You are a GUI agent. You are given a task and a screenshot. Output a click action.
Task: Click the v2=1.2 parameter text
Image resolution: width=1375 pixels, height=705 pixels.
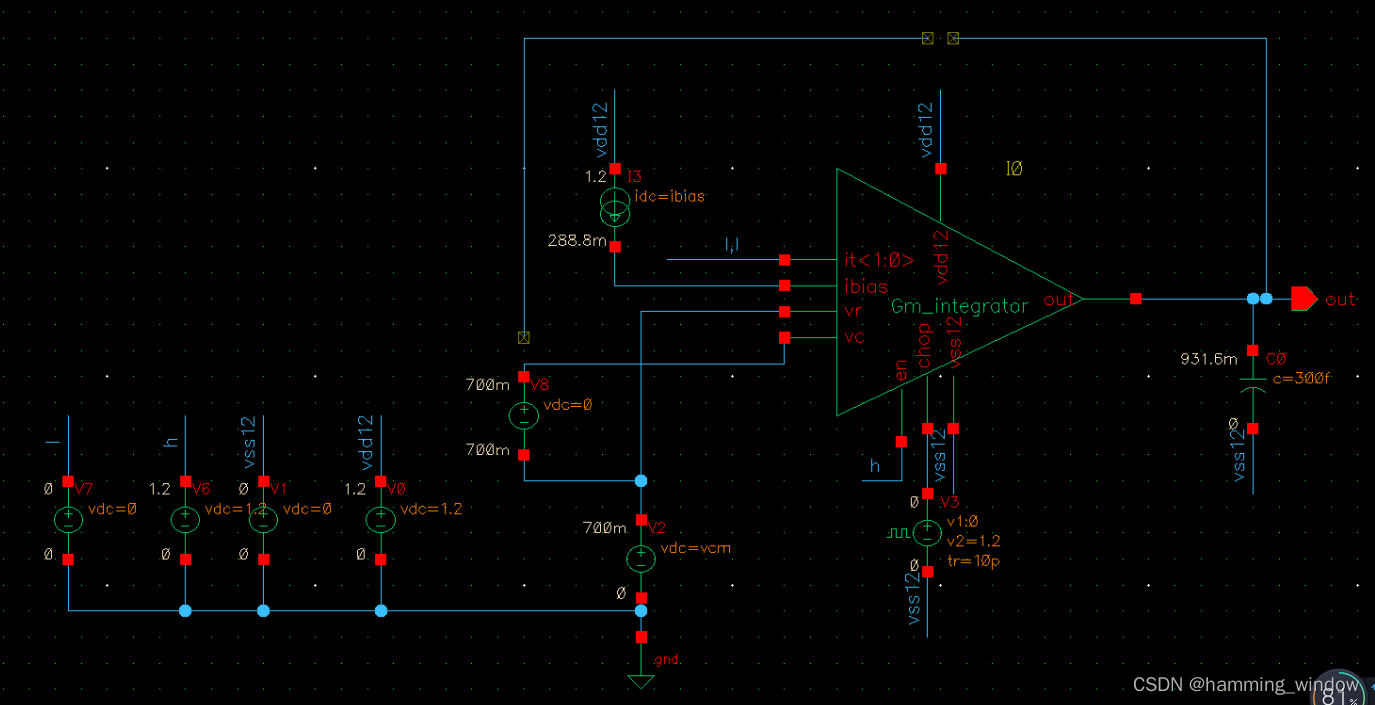973,541
